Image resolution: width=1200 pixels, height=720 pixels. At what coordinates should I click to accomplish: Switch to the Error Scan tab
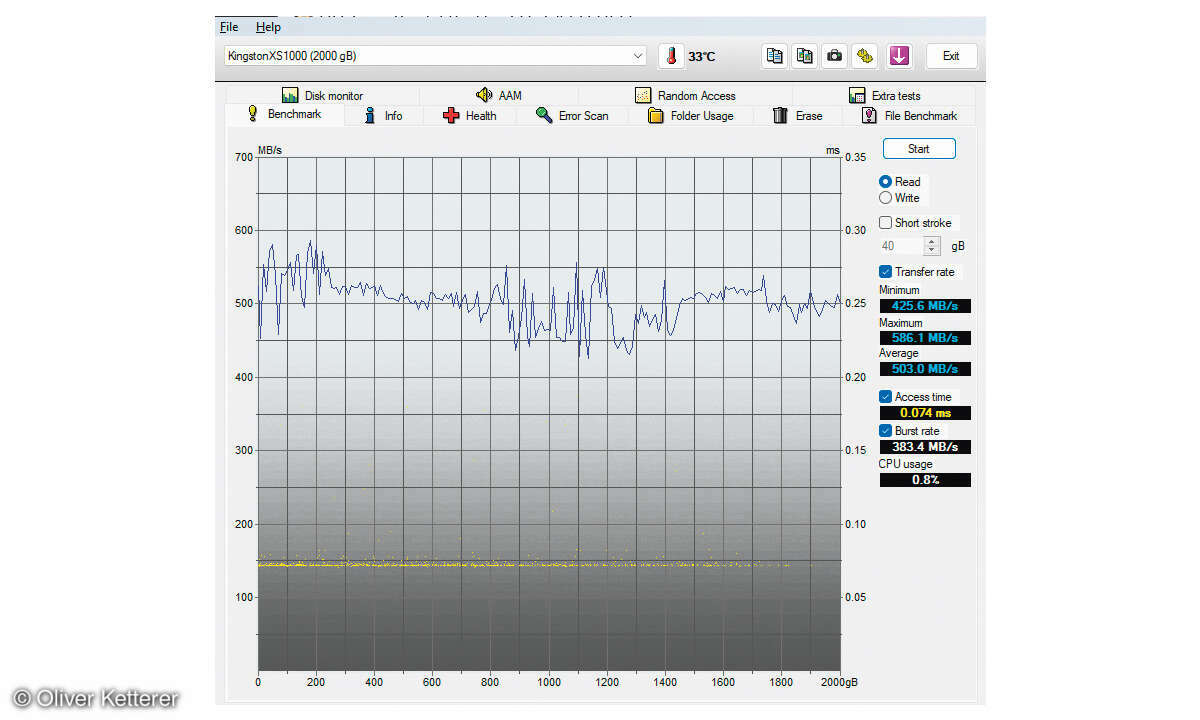point(572,116)
